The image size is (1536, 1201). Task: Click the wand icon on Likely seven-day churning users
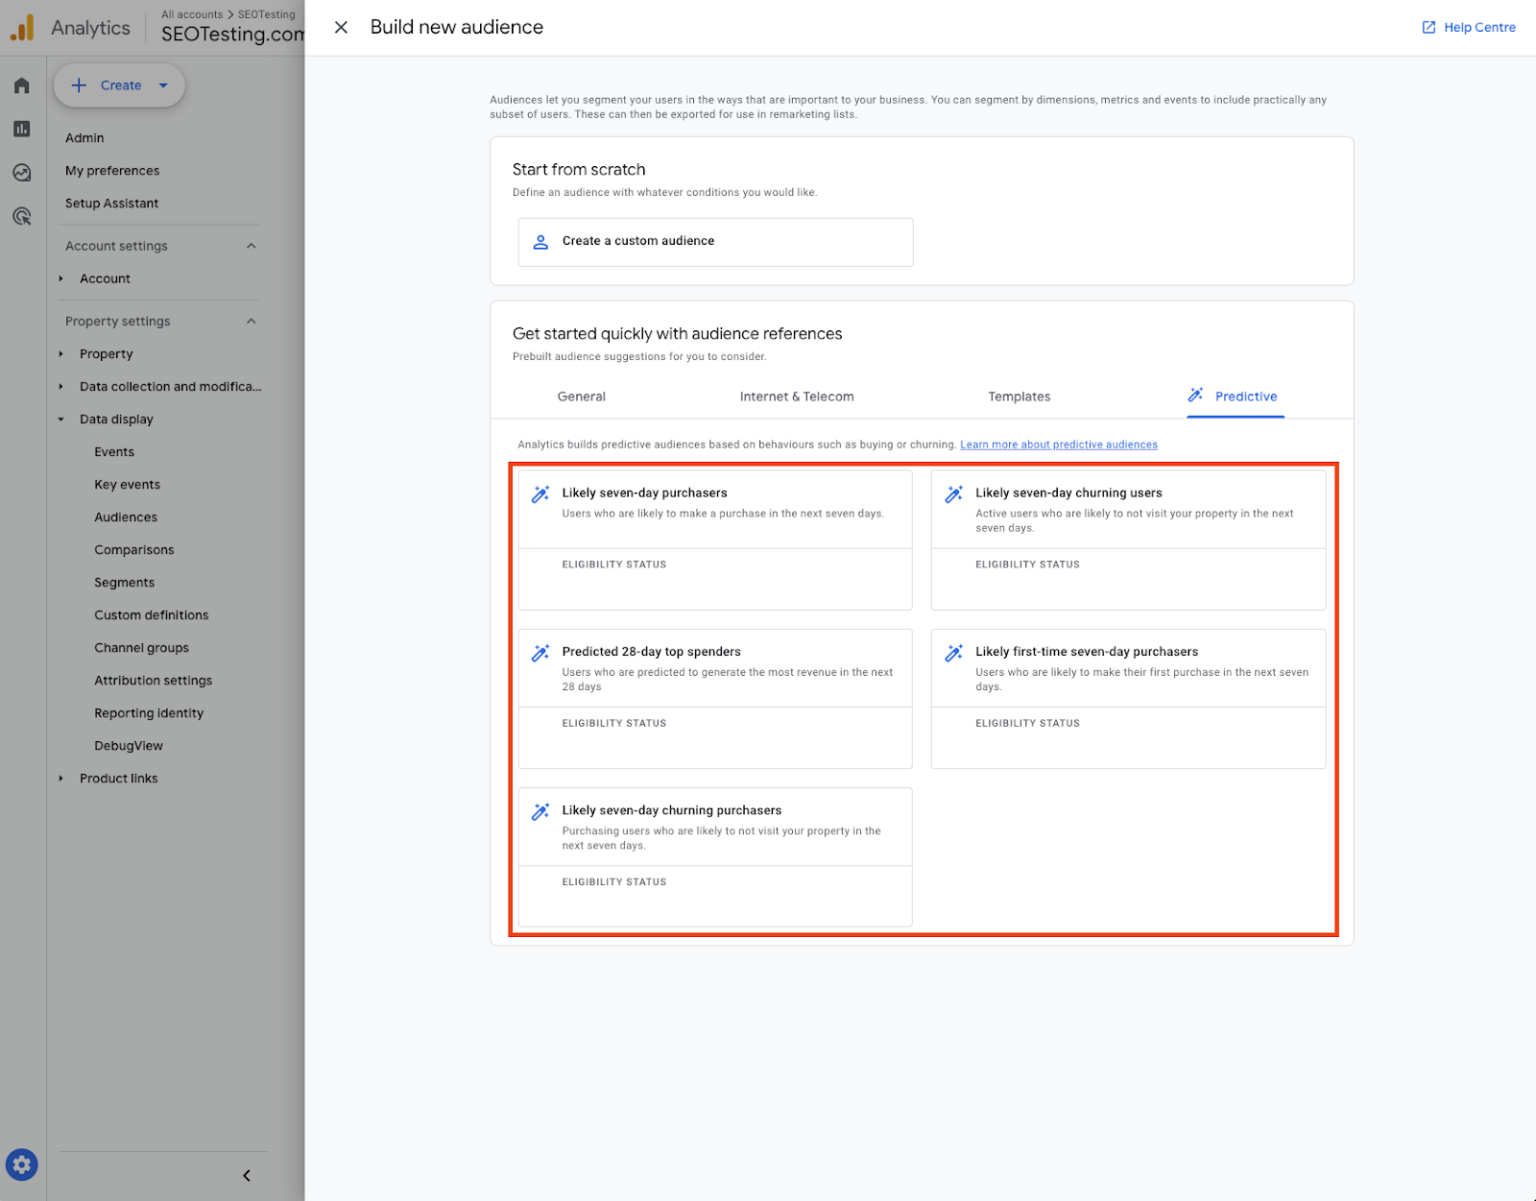point(954,493)
